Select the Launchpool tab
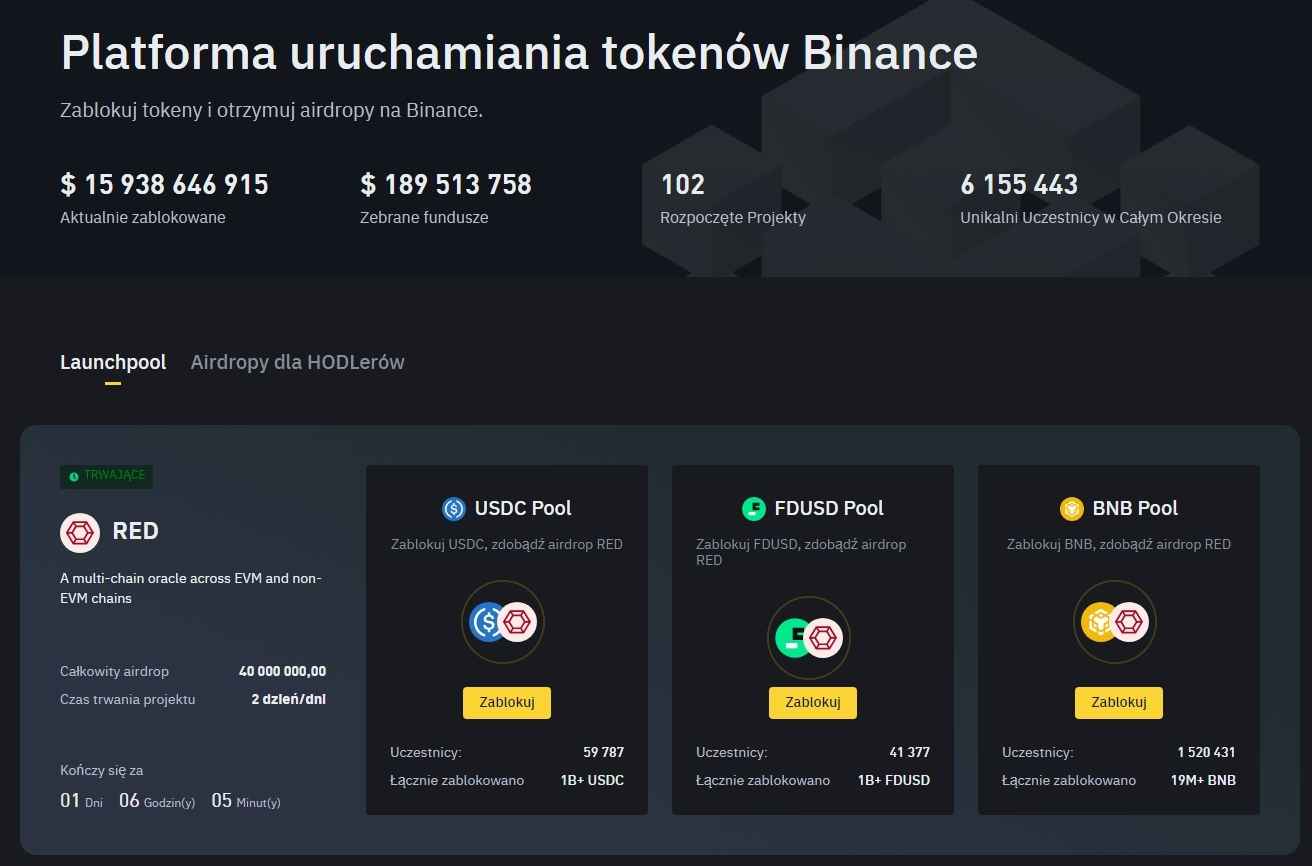 113,362
